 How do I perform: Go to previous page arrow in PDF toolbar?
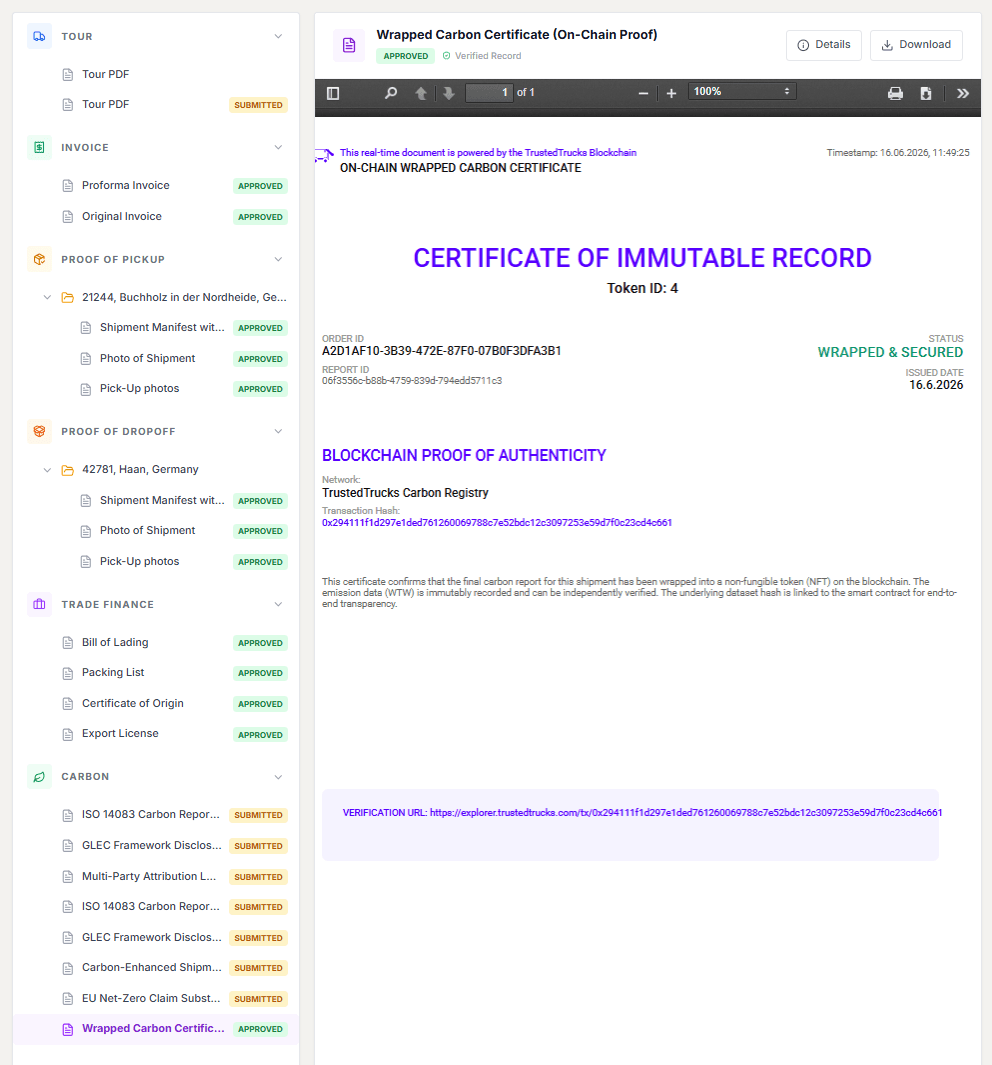click(x=421, y=93)
